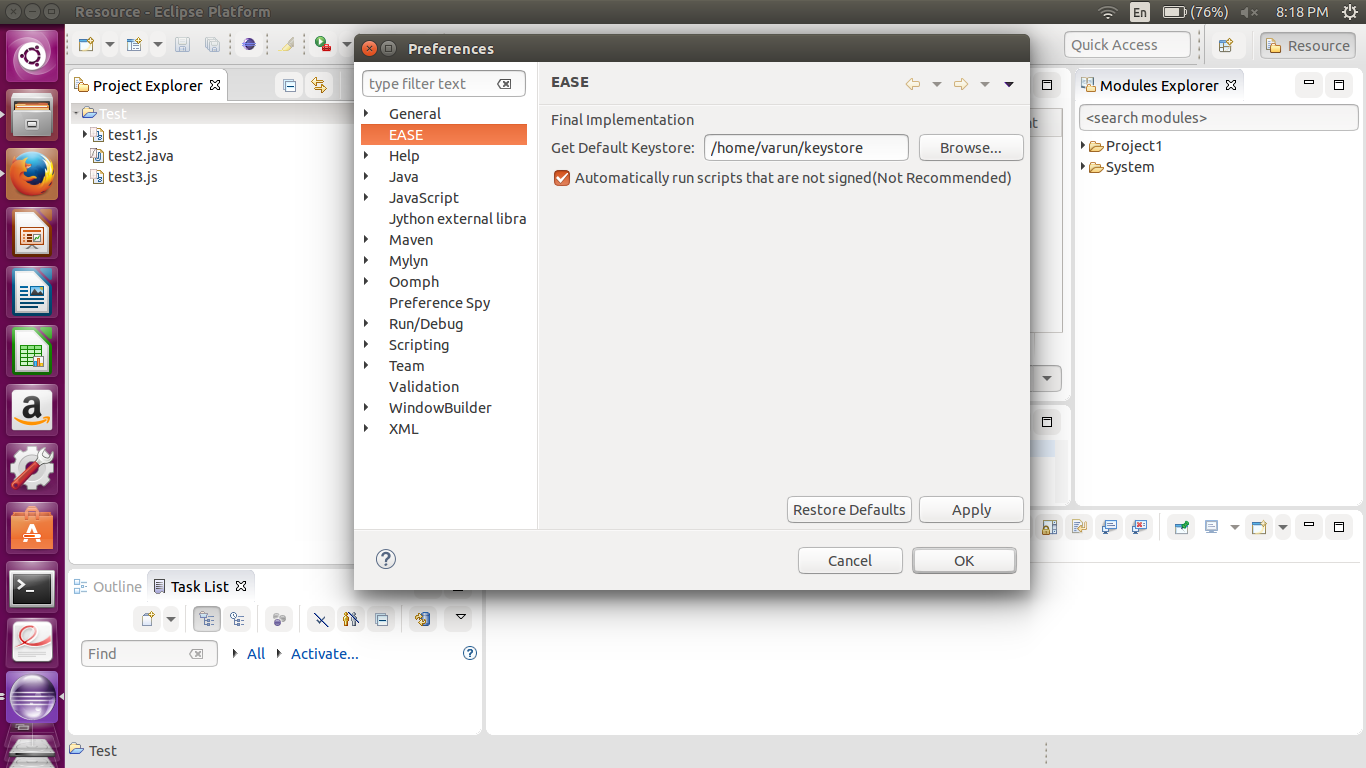Click the back arrow in Preferences header

pos(913,84)
